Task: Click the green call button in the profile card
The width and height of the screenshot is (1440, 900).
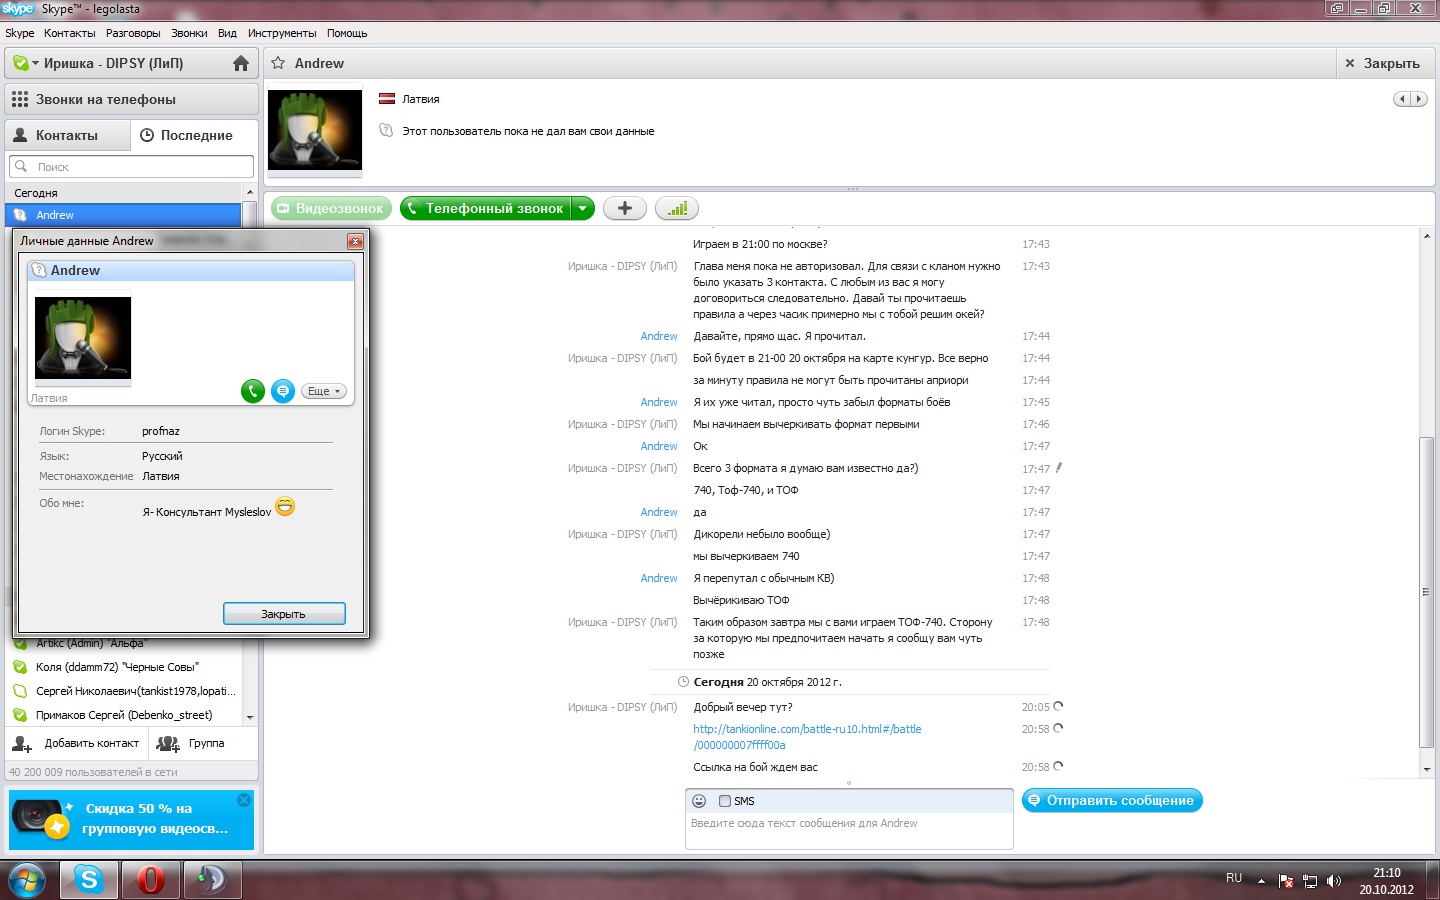Action: [x=253, y=391]
